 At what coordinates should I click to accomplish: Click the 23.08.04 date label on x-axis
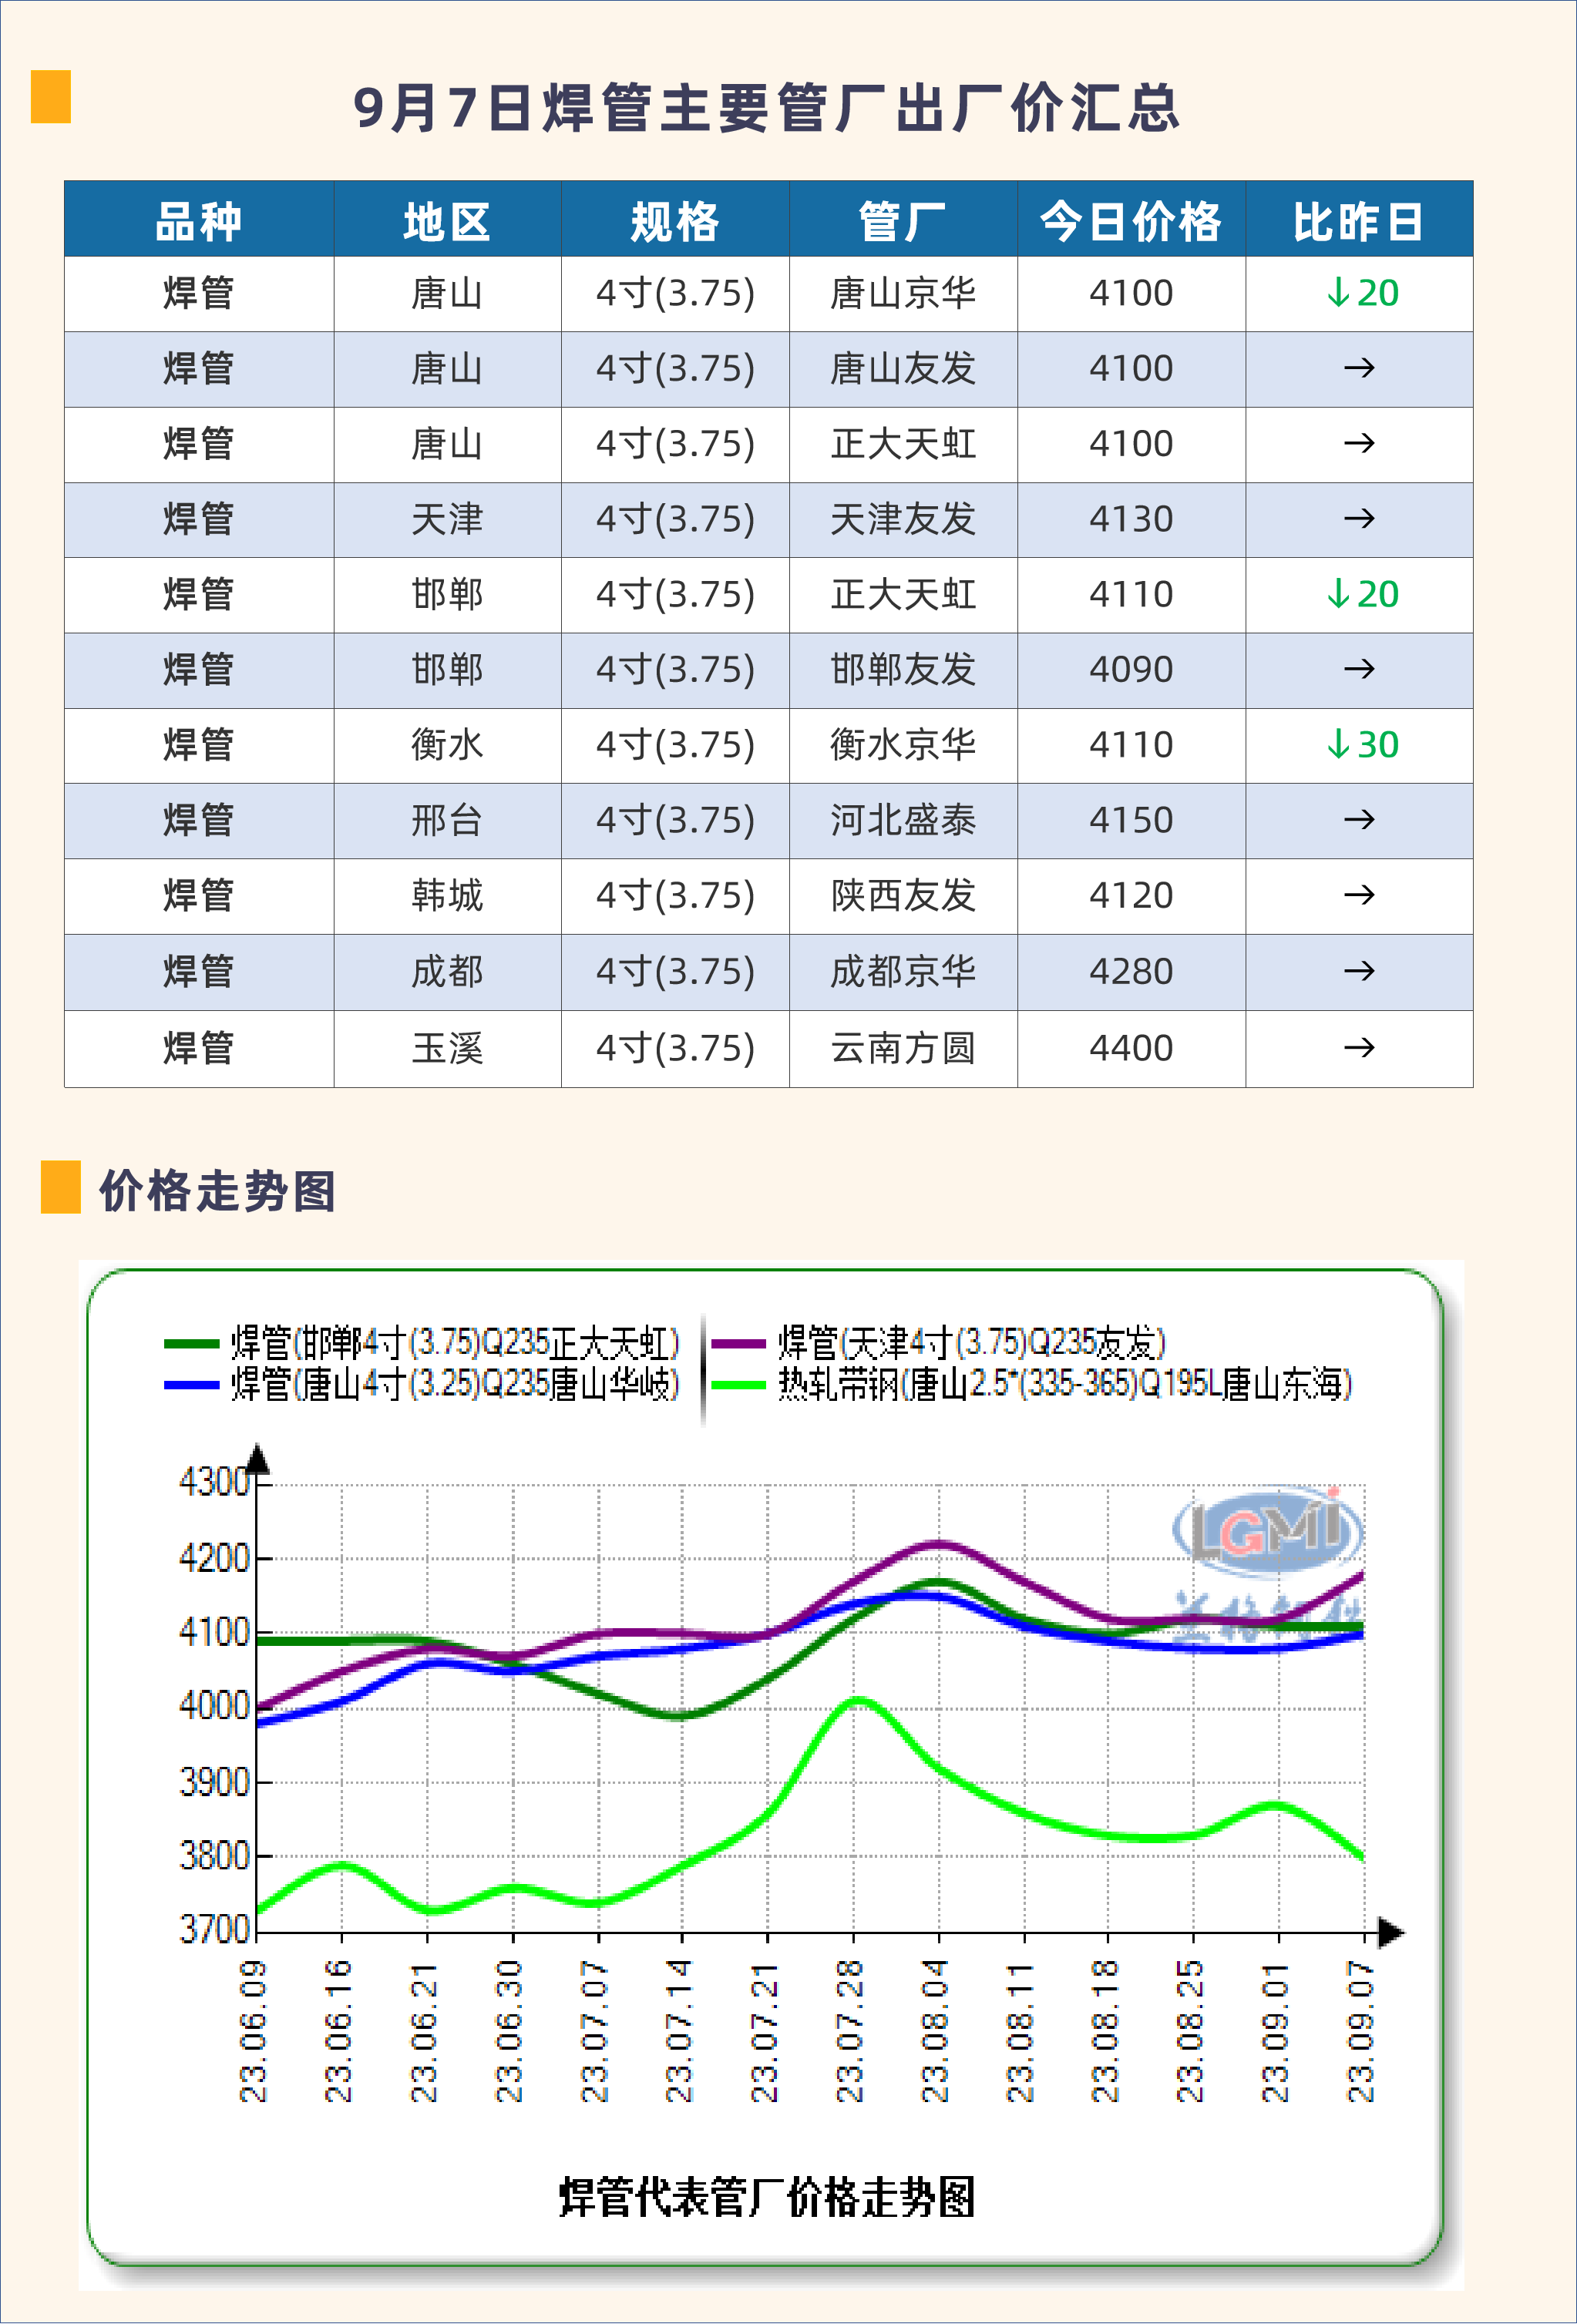935,2030
